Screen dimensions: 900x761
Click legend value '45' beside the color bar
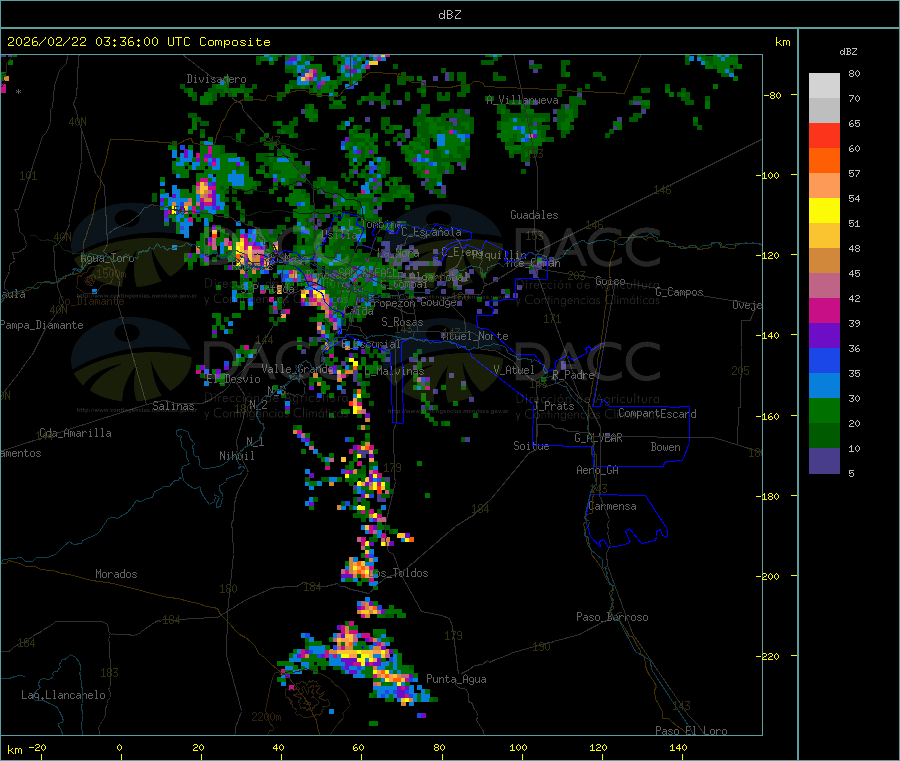pos(855,274)
